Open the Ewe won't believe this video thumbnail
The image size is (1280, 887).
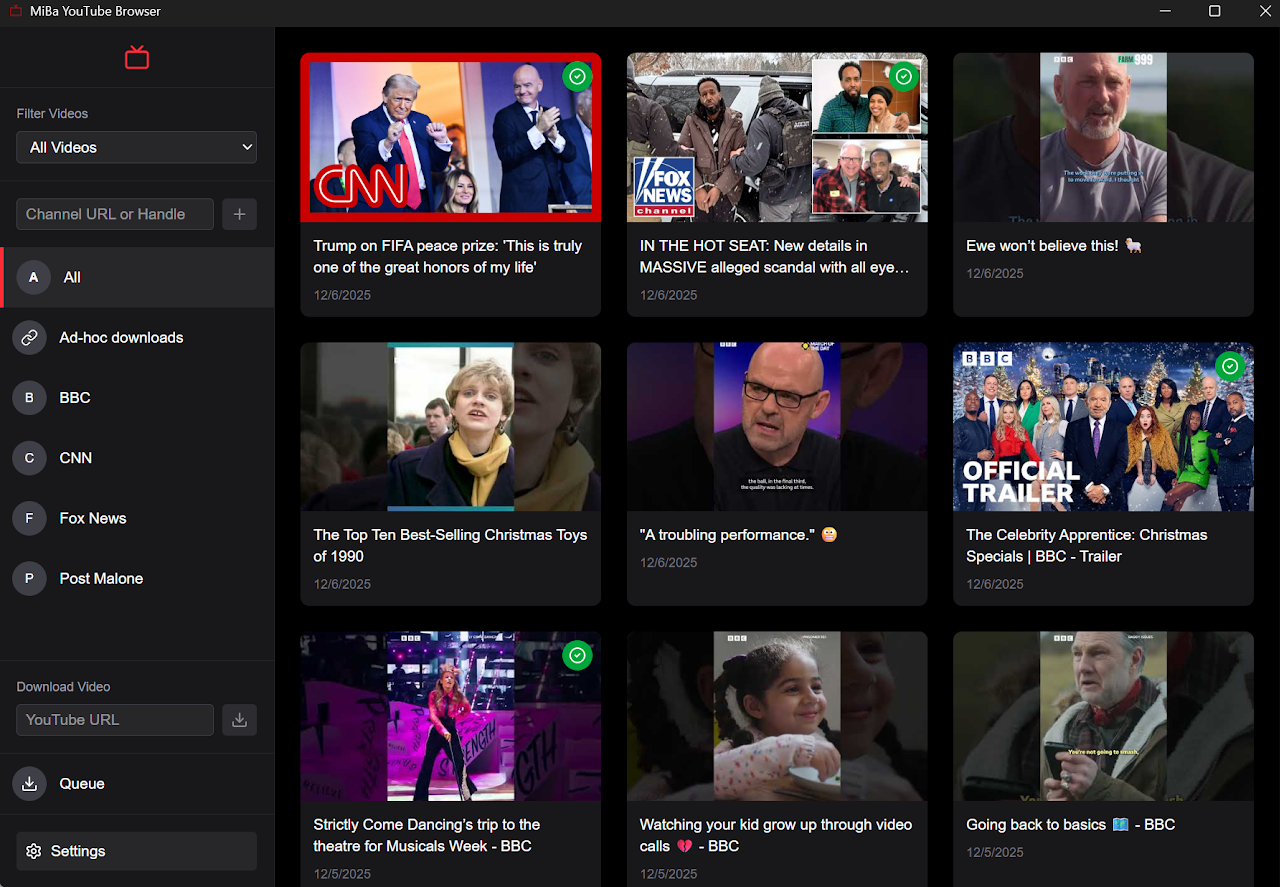pos(1103,137)
